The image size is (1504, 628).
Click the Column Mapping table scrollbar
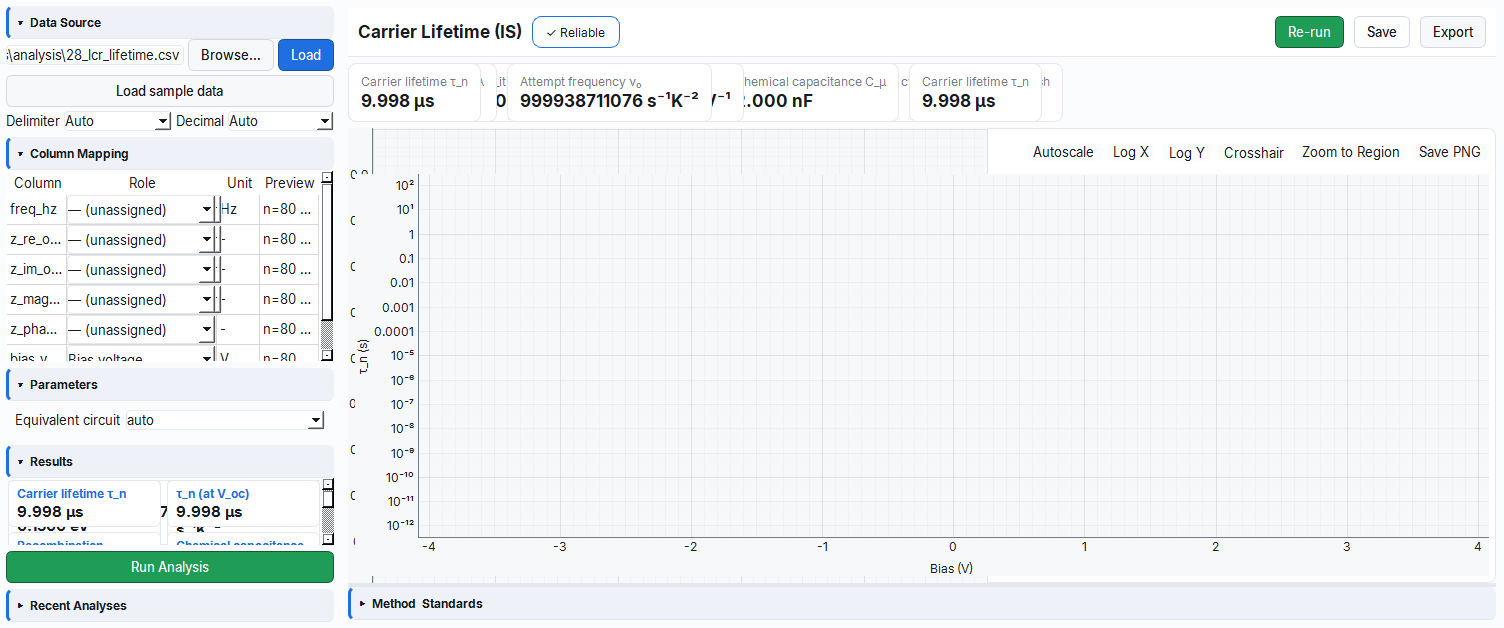[x=326, y=266]
